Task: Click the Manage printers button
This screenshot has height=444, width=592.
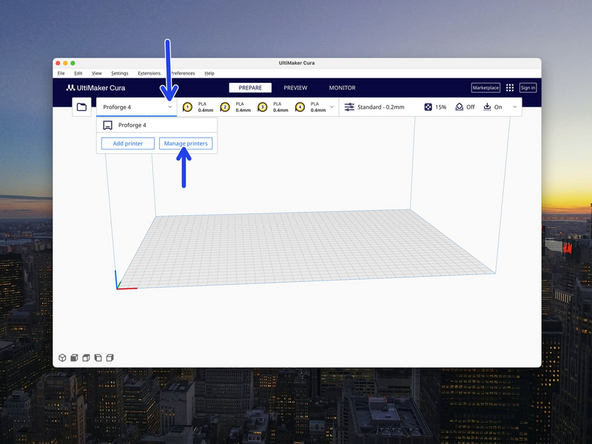Action: (x=186, y=143)
